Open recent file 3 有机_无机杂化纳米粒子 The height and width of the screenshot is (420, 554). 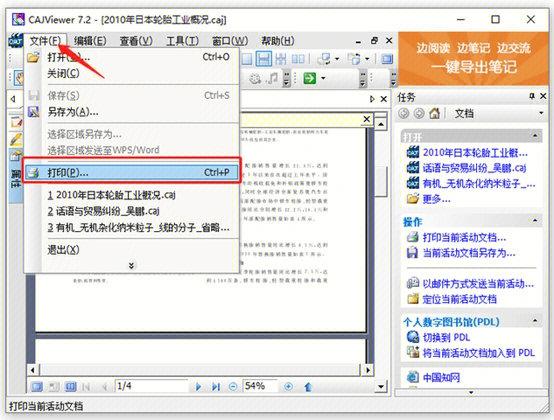point(132,227)
